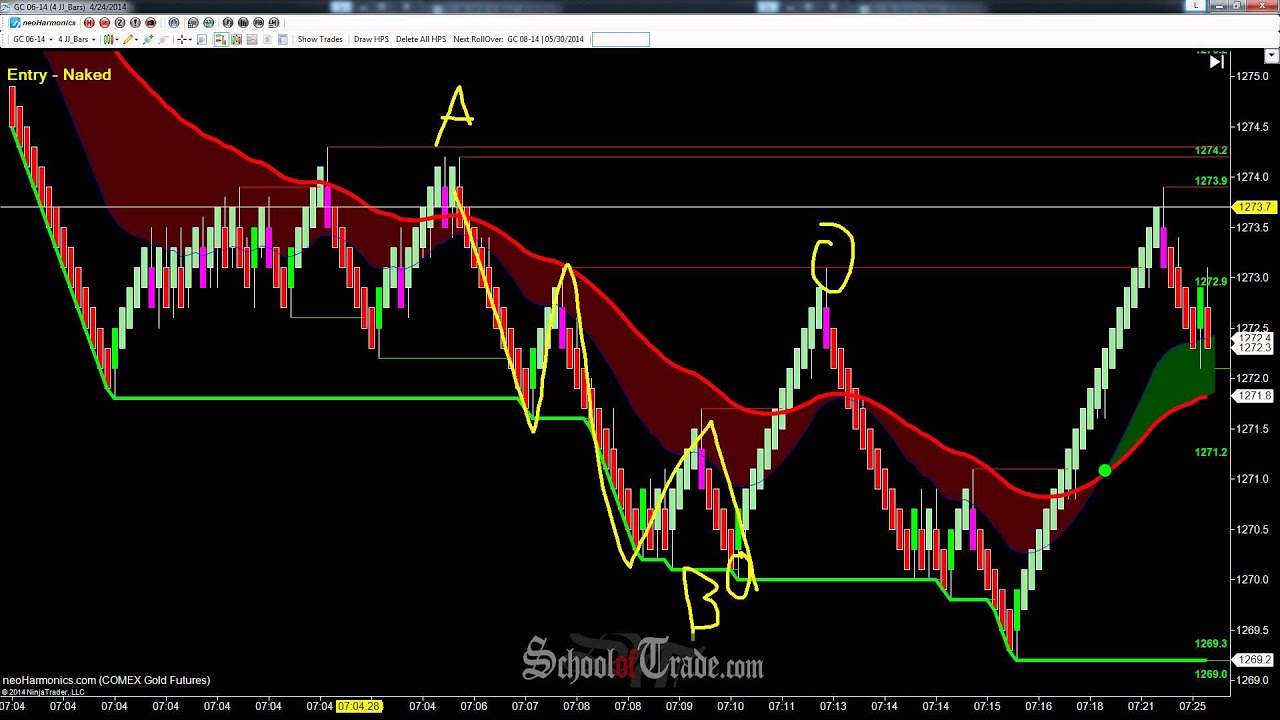
Task: Click the blue and red circle icon
Action: pyautogui.click(x=174, y=23)
